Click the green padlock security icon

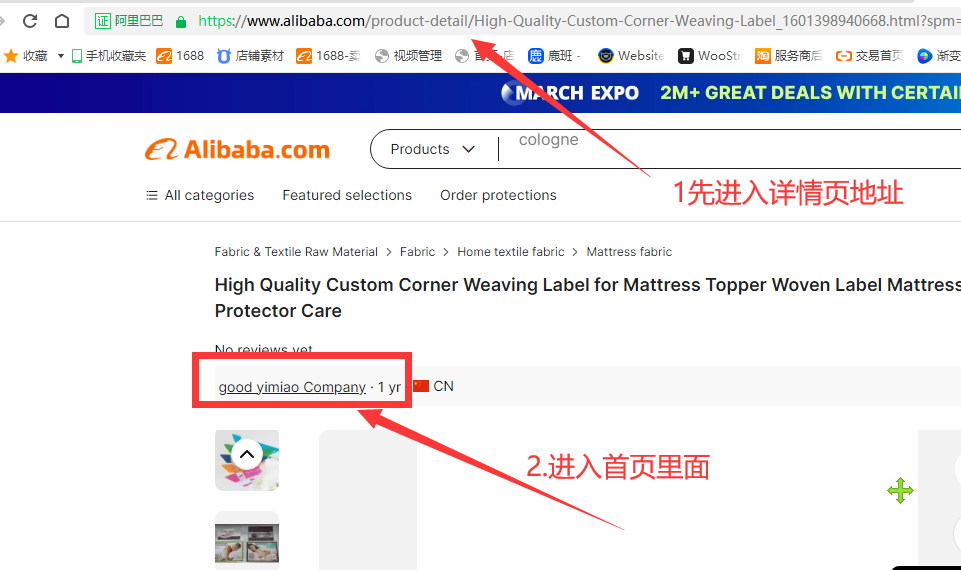click(x=181, y=22)
